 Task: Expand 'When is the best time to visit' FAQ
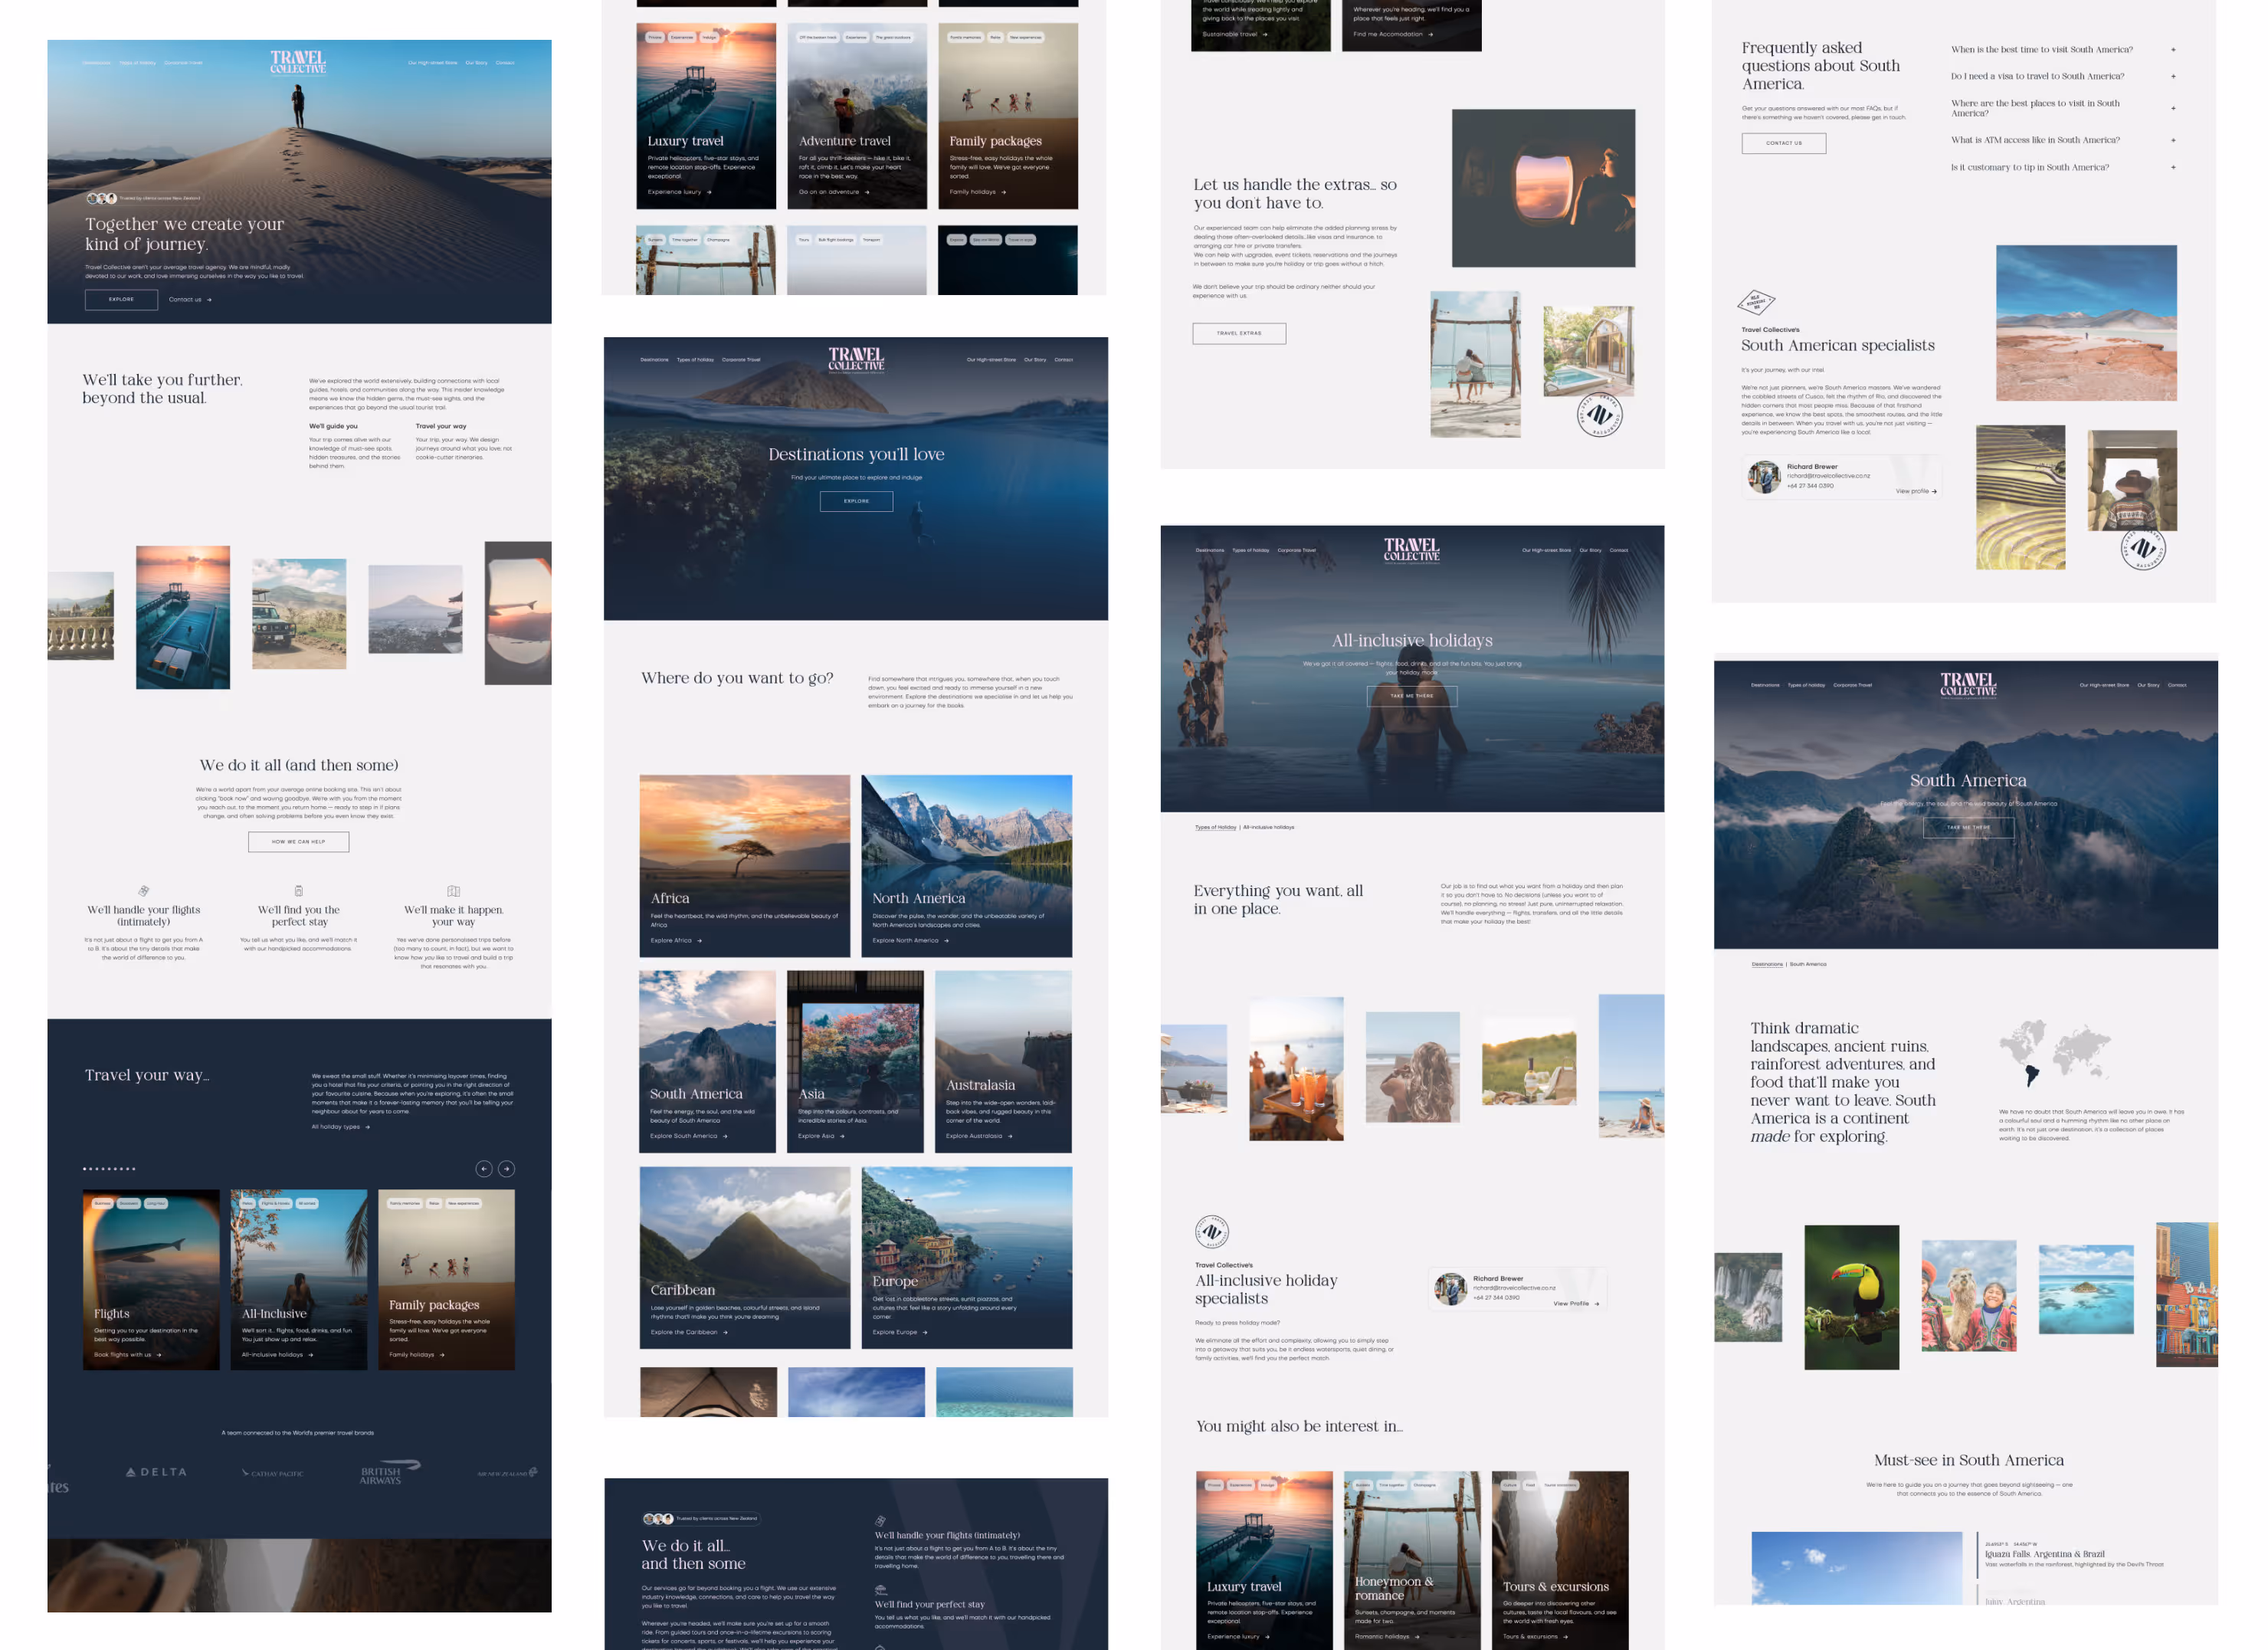click(x=2173, y=49)
